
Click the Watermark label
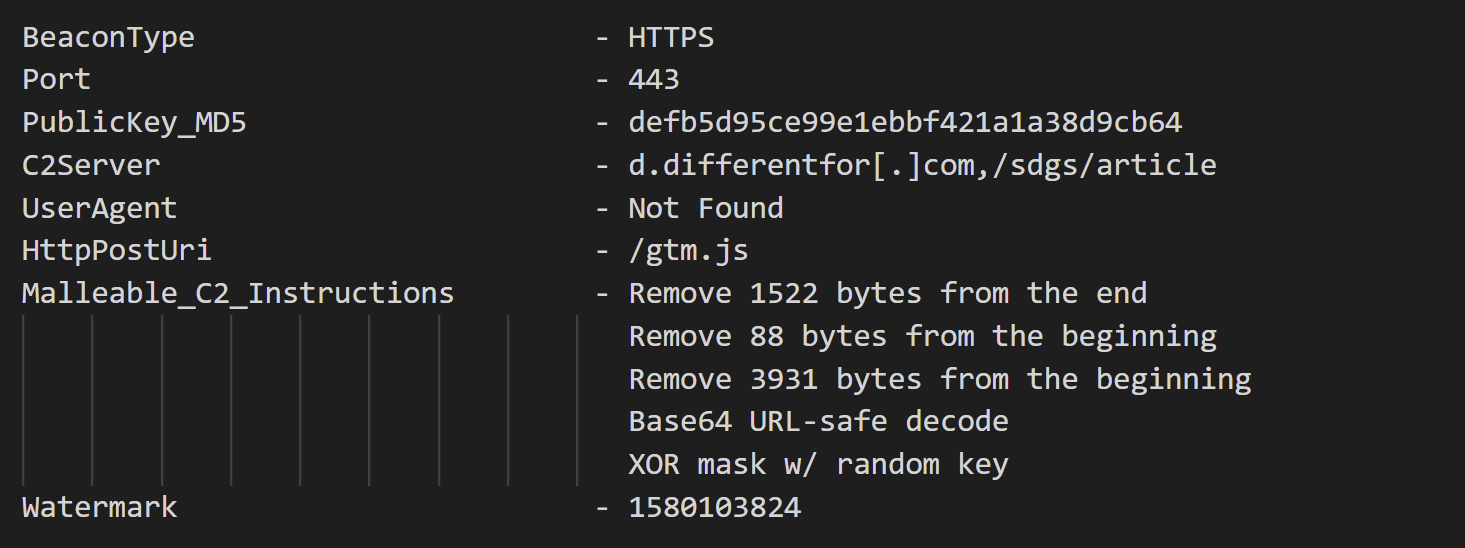pyautogui.click(x=99, y=506)
